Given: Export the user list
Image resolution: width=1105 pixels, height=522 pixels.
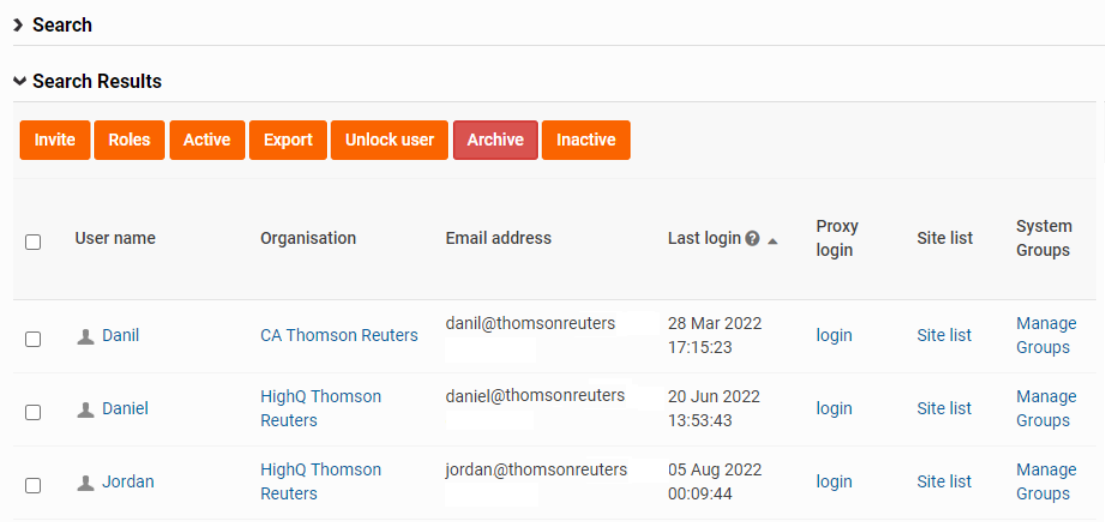Looking at the screenshot, I should [288, 140].
